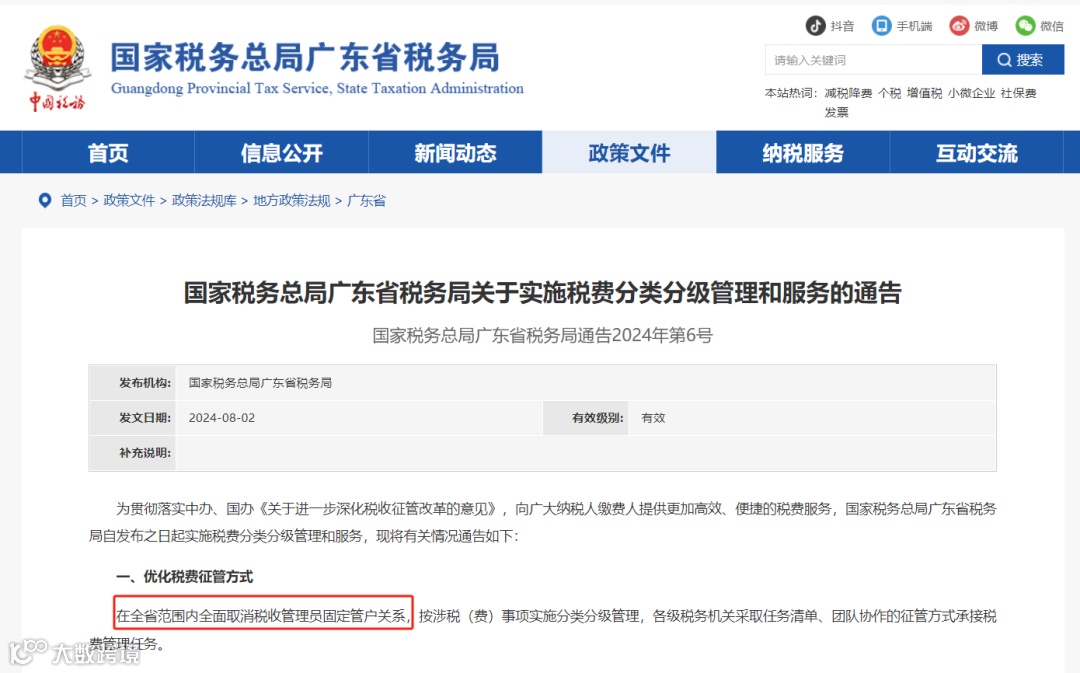Click the location pin breadcrumb icon
Image resolution: width=1080 pixels, height=673 pixels.
(45, 200)
